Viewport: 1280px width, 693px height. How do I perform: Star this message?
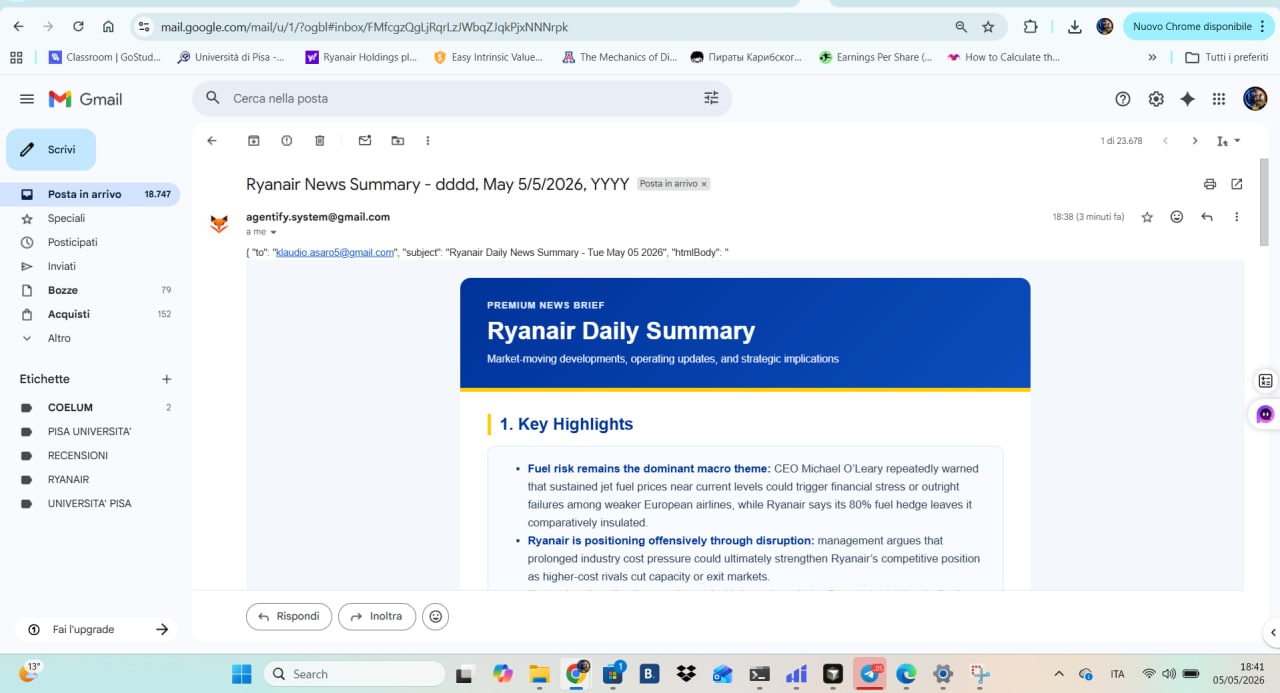1147,217
